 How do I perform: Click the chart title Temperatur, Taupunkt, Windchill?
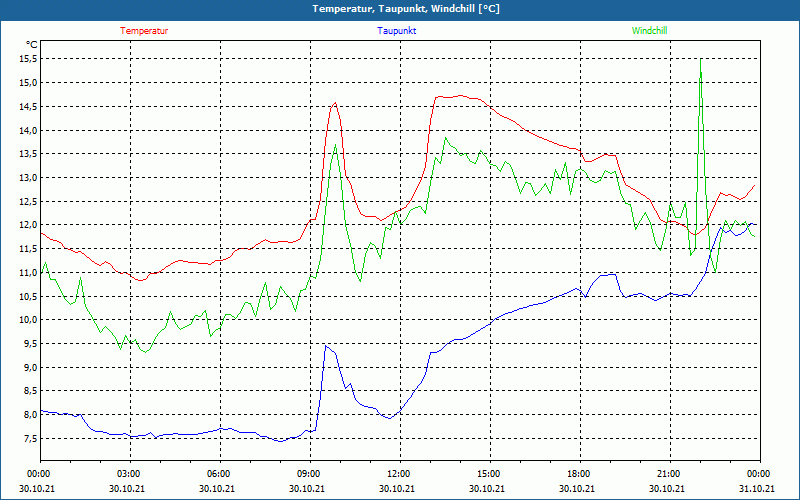click(406, 9)
